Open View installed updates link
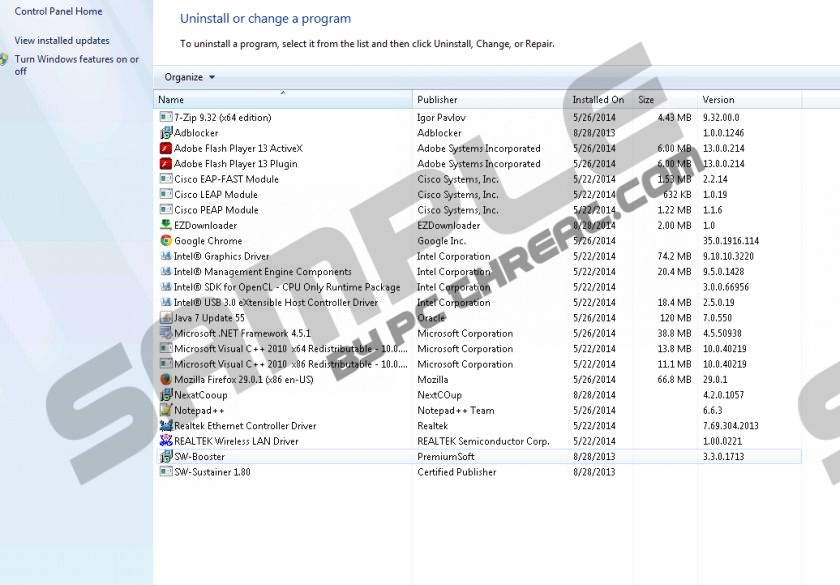840x585 pixels. tap(62, 40)
